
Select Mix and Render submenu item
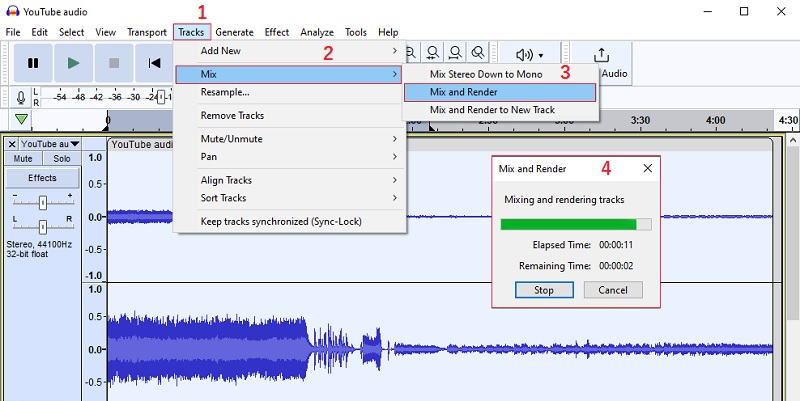[500, 92]
